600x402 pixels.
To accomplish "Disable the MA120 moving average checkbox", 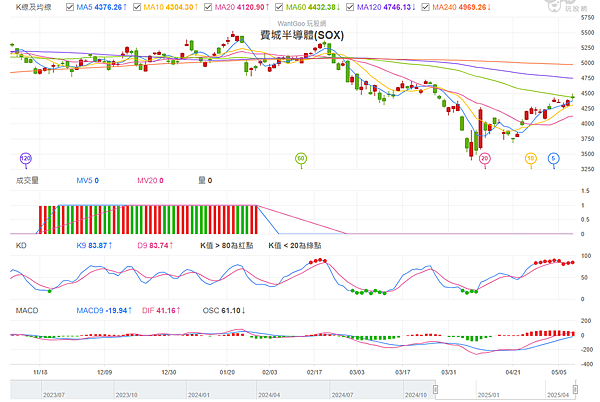I will (x=350, y=7).
